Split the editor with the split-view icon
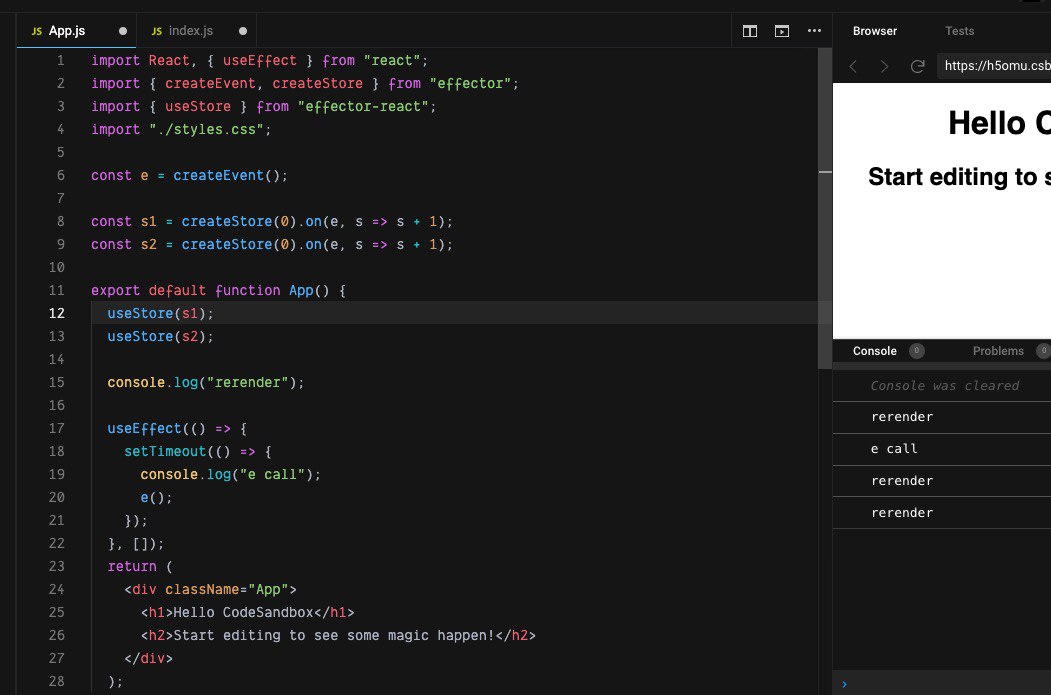 point(749,31)
